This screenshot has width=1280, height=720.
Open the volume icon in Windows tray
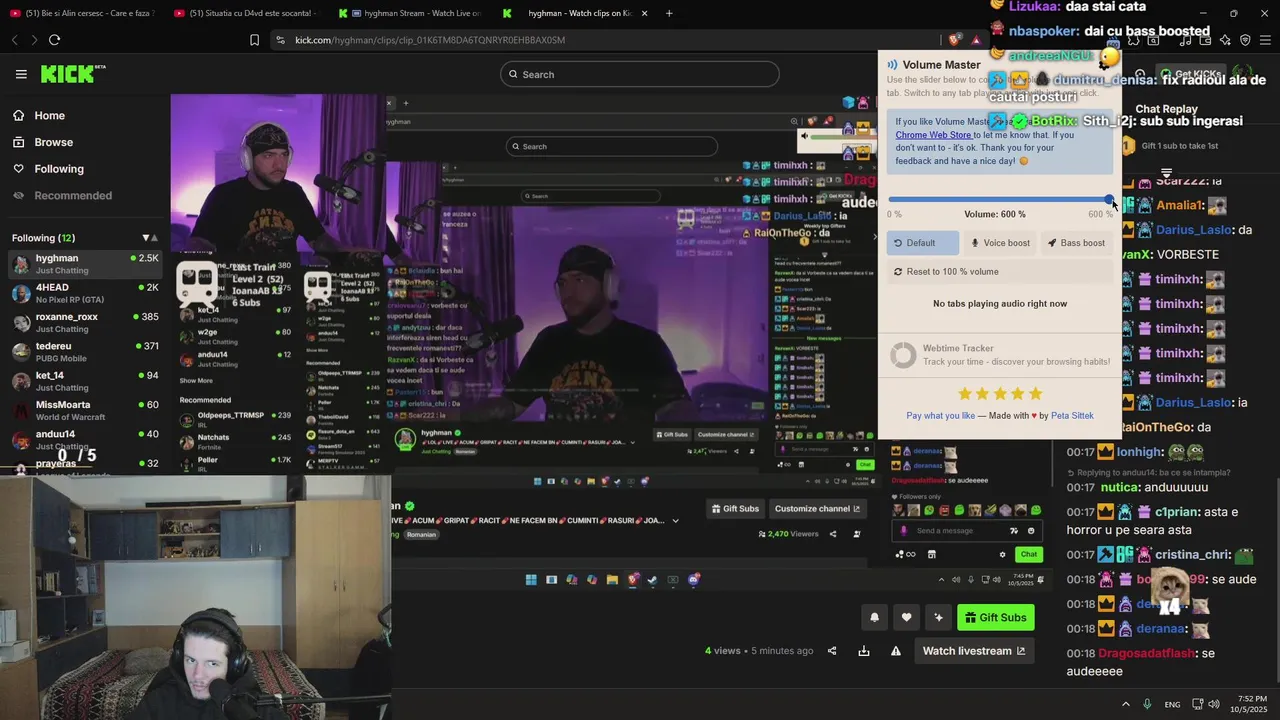1214,704
